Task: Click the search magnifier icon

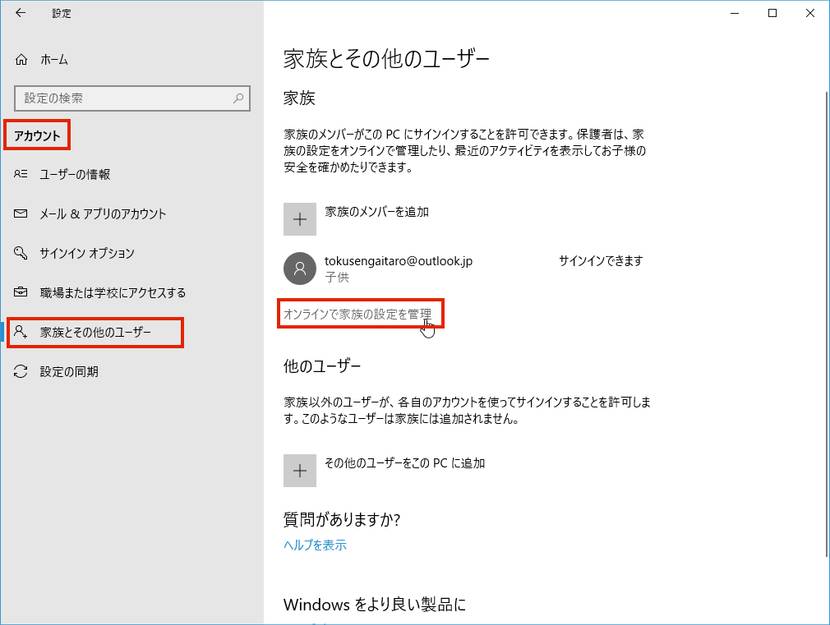Action: [238, 98]
